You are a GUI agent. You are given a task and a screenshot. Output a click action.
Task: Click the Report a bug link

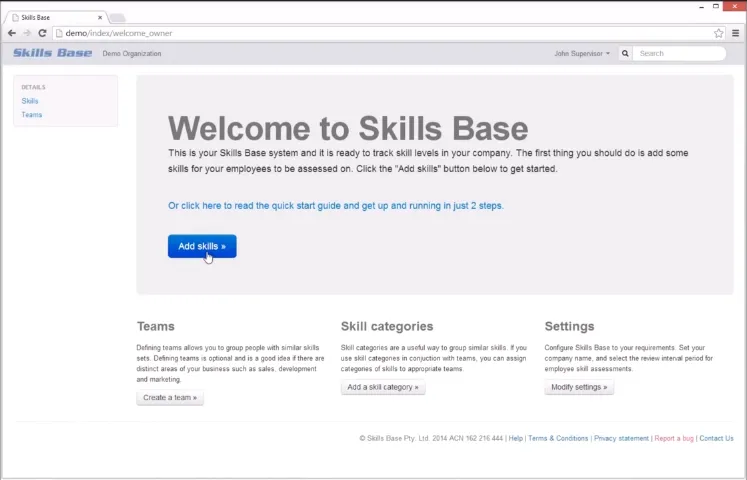pos(674,438)
